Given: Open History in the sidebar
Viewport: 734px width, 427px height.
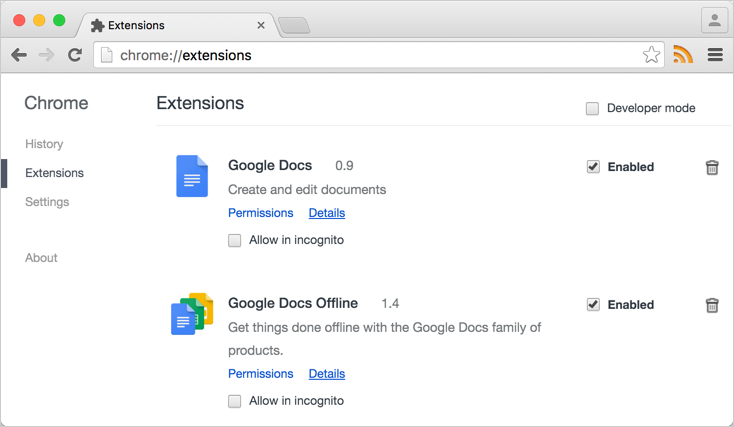Looking at the screenshot, I should [x=44, y=144].
